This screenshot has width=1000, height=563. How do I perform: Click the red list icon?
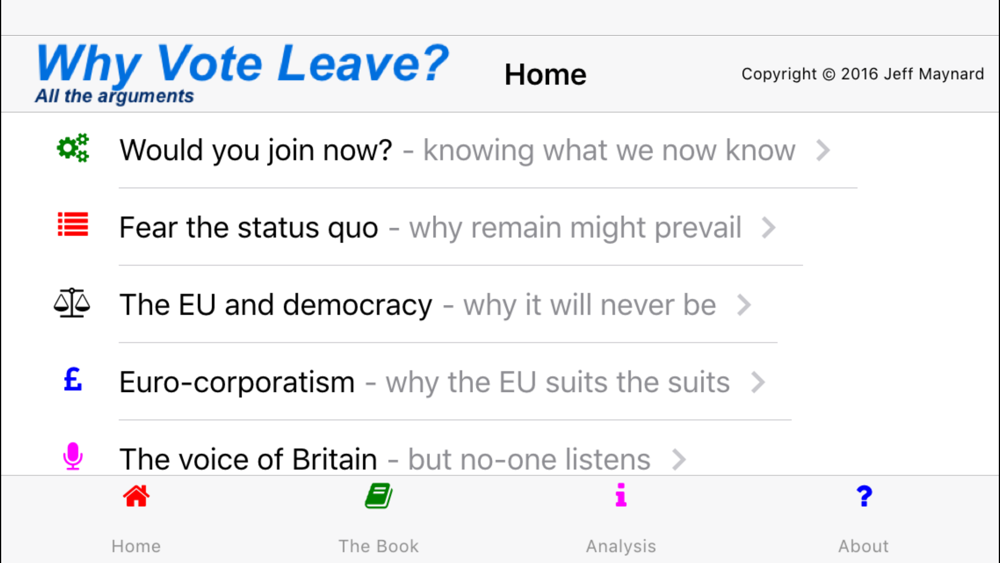(73, 224)
